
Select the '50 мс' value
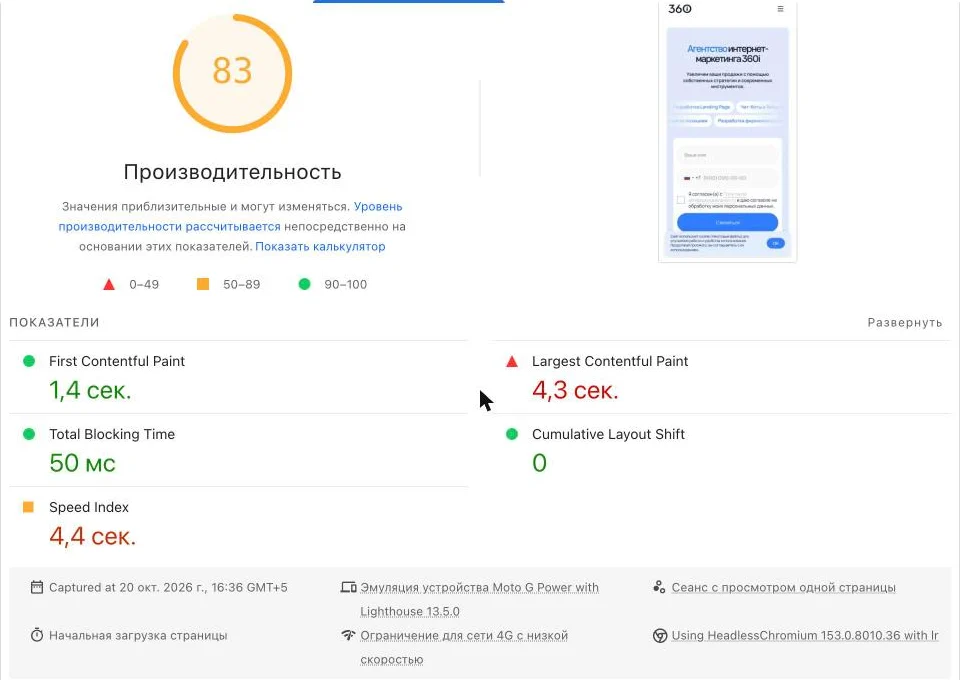[82, 463]
